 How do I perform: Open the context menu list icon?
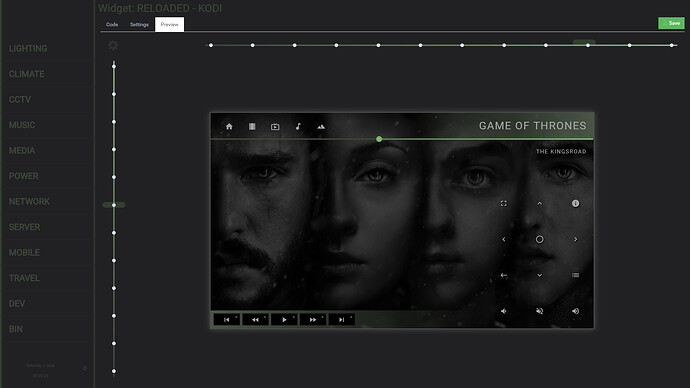[x=575, y=275]
